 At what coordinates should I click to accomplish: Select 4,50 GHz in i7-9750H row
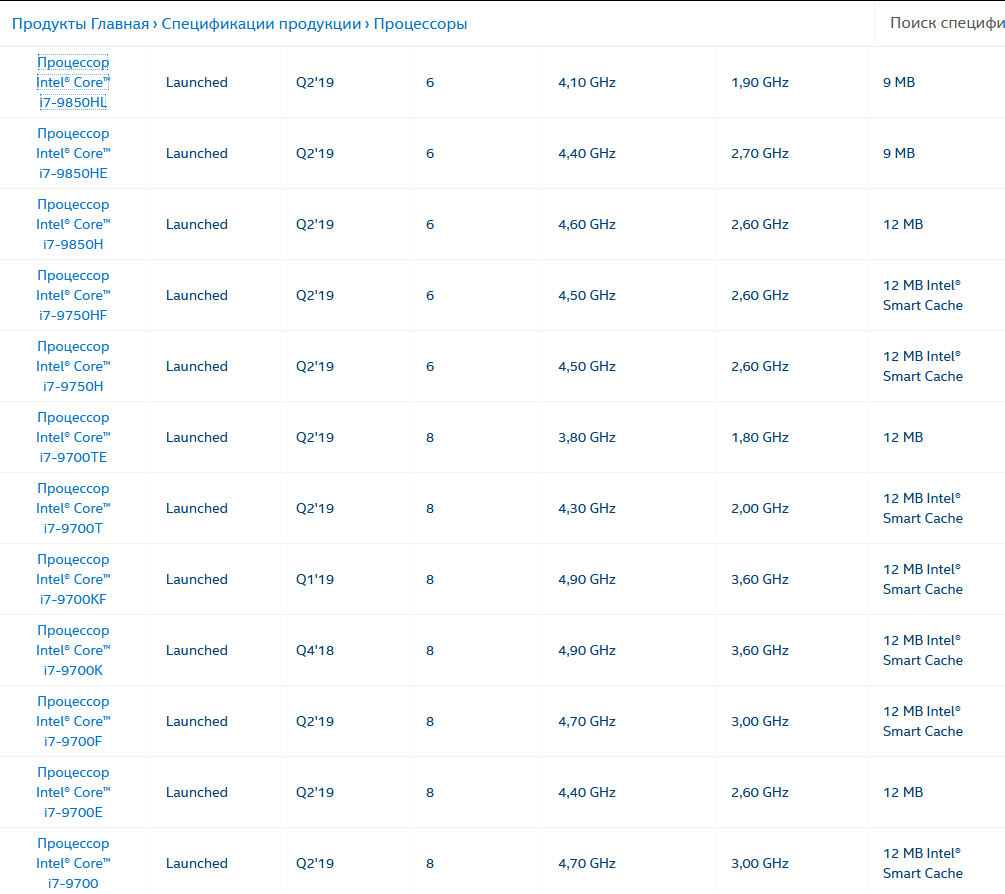[x=587, y=367]
